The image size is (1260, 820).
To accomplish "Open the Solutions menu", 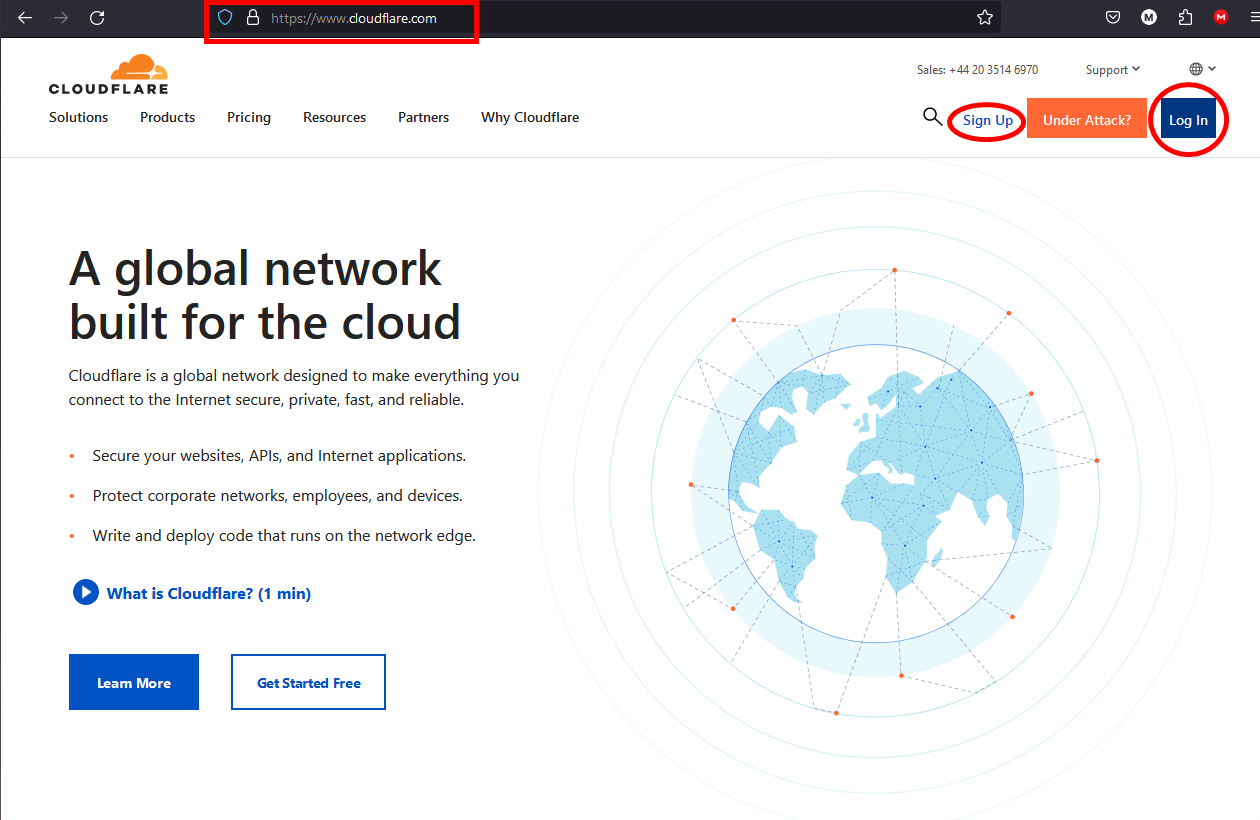I will [78, 117].
